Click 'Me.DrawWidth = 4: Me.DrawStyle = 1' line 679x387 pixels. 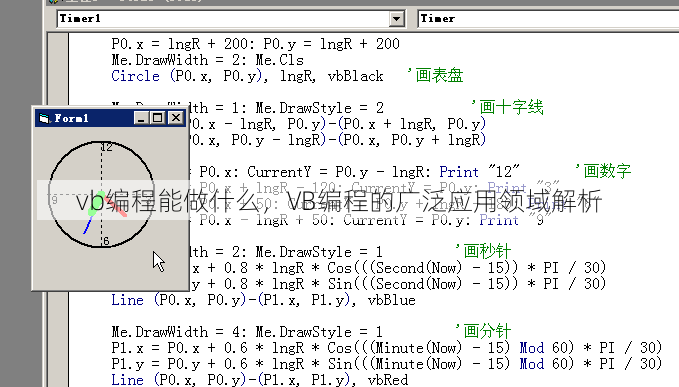(247, 332)
